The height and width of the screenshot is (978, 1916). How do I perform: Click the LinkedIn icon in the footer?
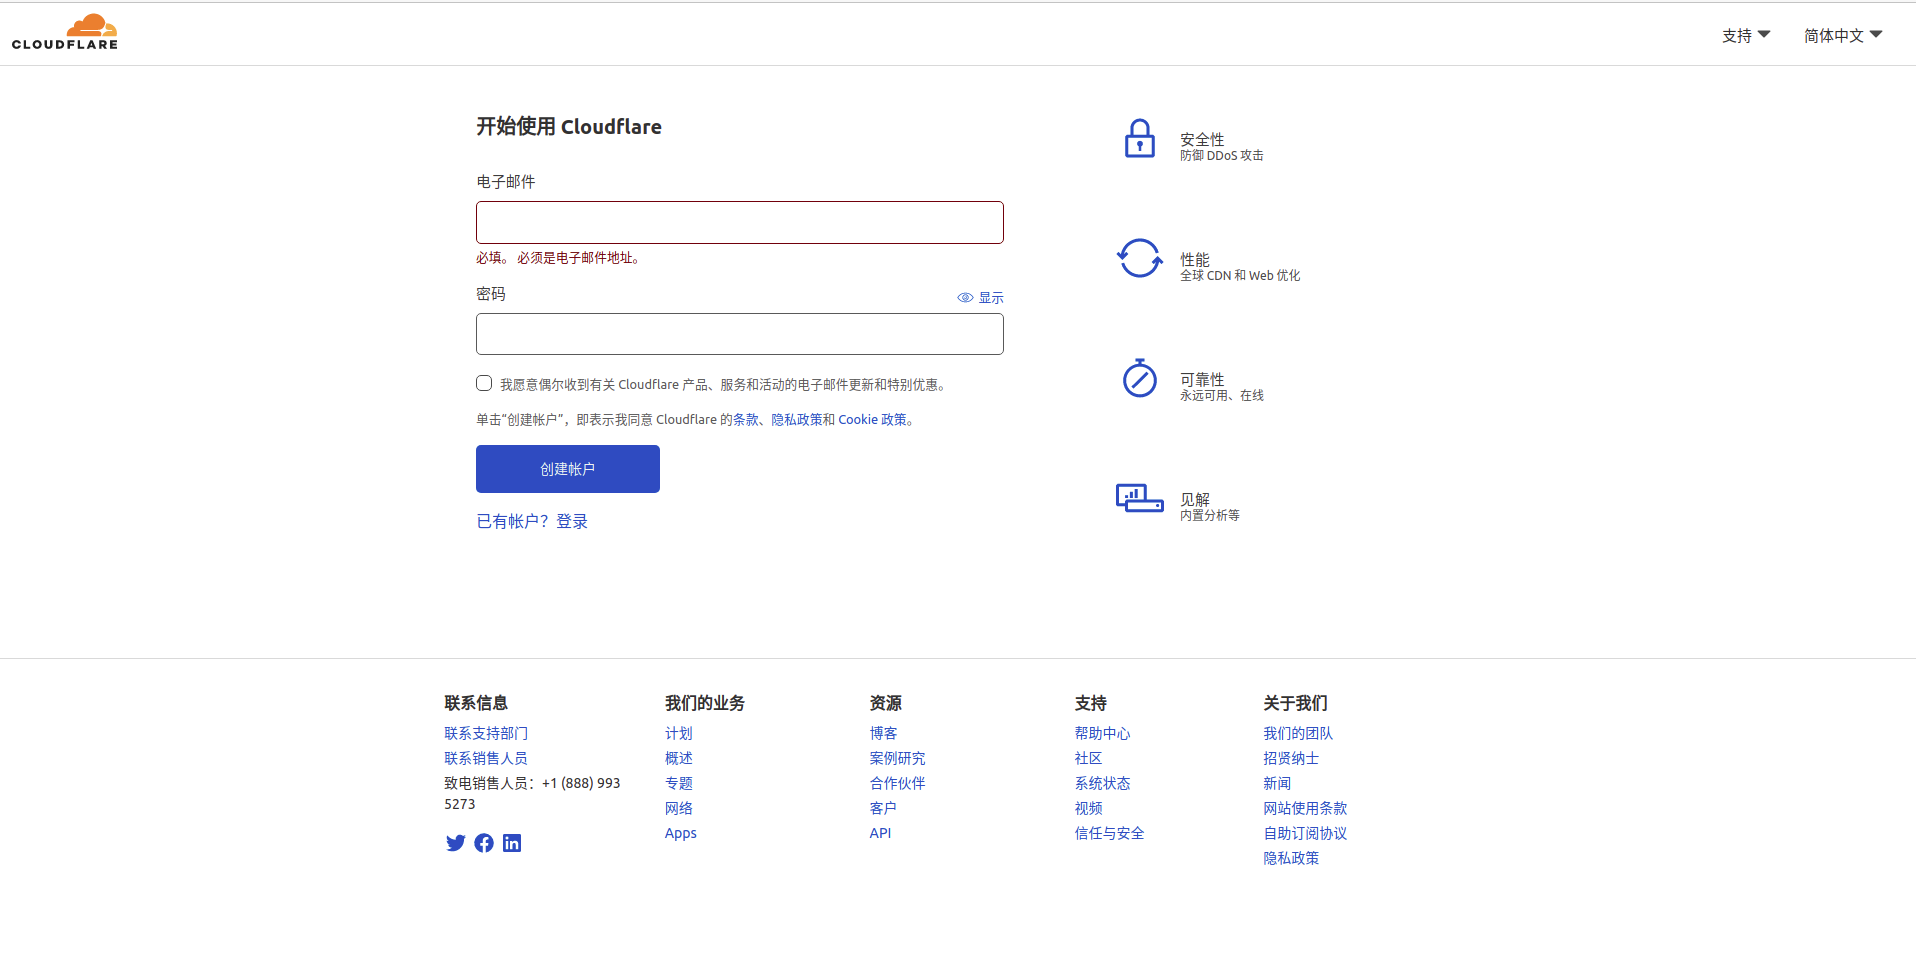[x=512, y=843]
